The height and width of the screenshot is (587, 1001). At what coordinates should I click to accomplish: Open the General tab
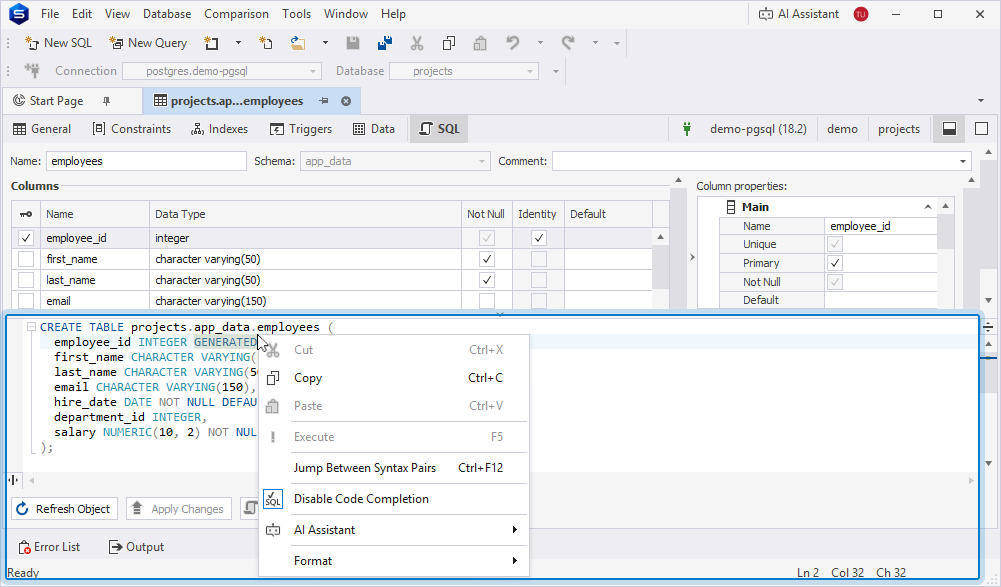pos(42,129)
